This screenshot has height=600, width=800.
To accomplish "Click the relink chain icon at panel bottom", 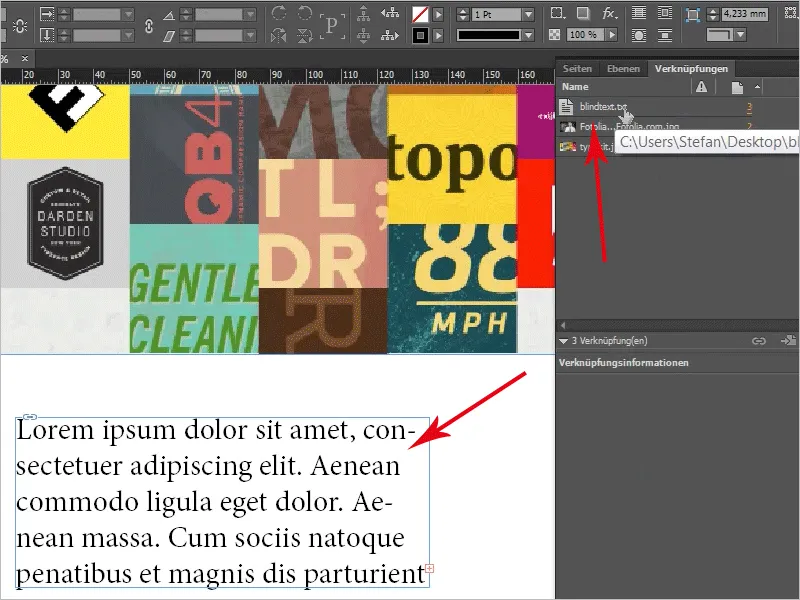I will click(x=758, y=340).
